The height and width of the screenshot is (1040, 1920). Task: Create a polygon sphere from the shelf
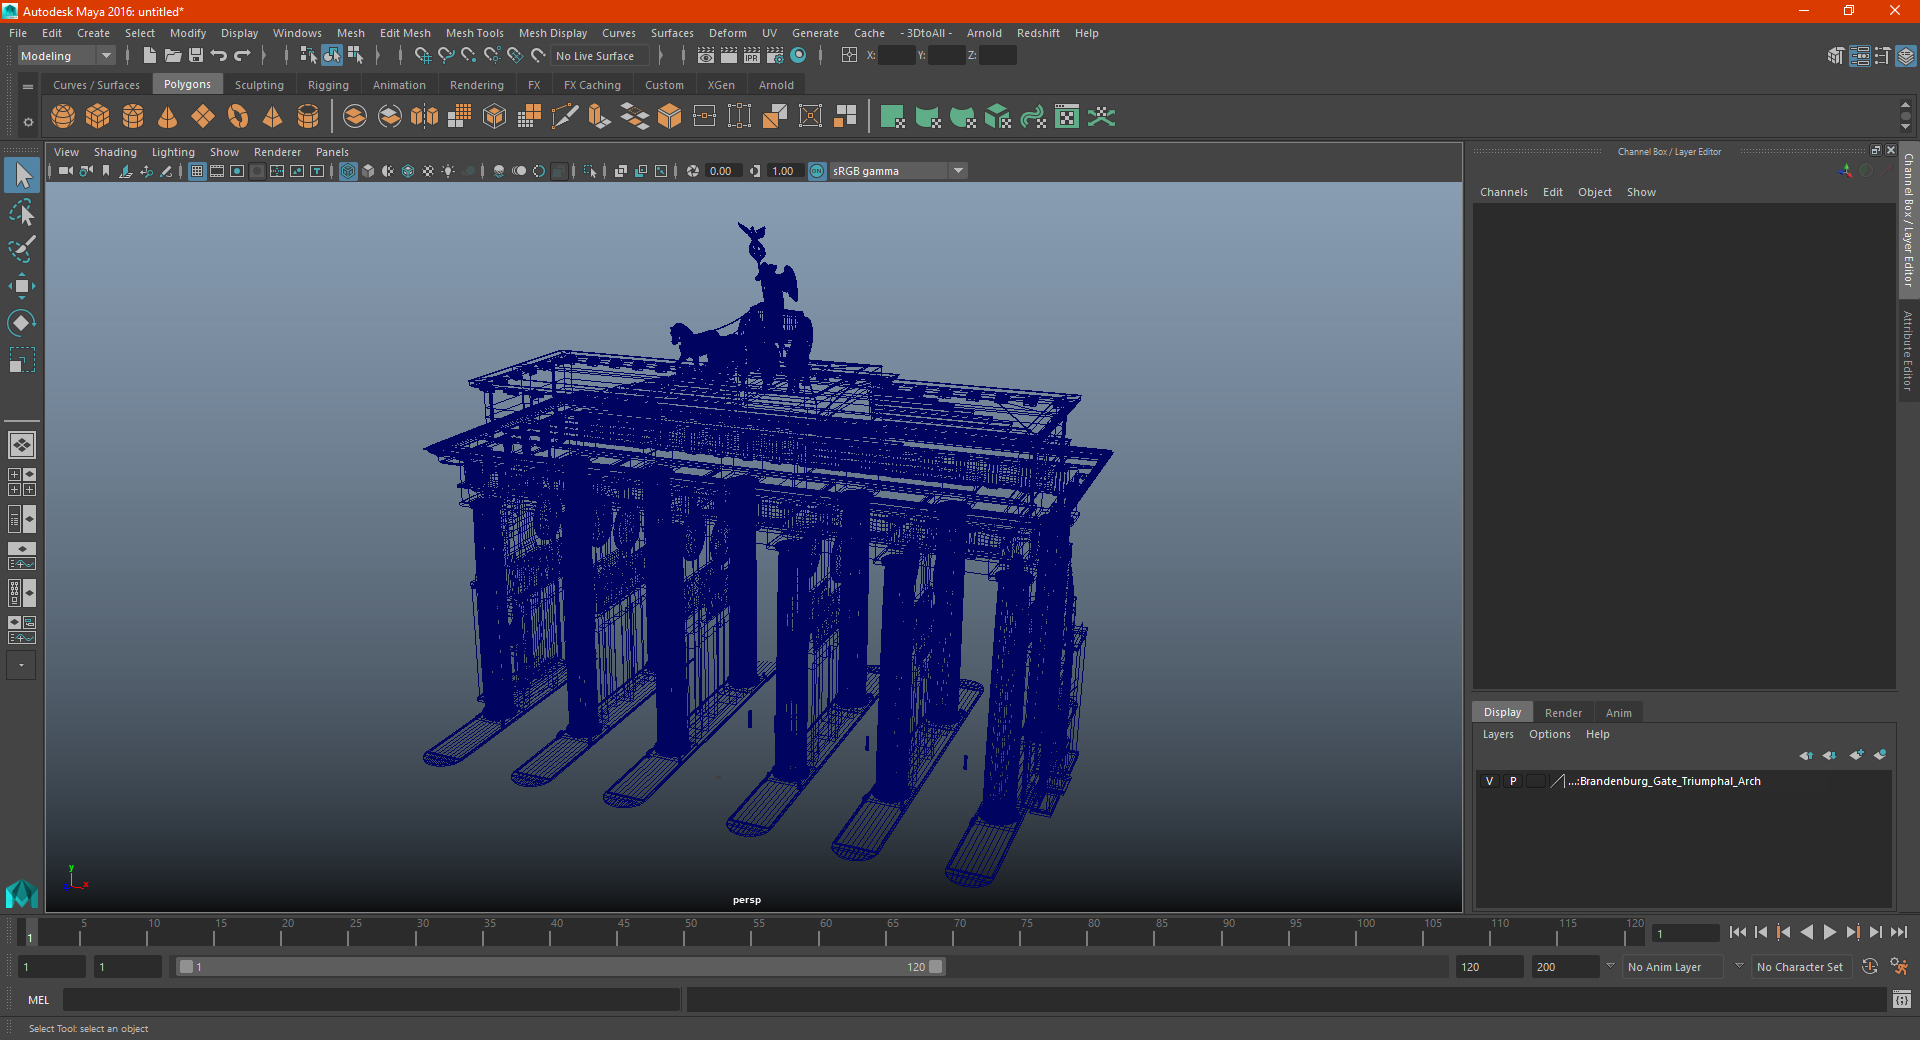[63, 117]
